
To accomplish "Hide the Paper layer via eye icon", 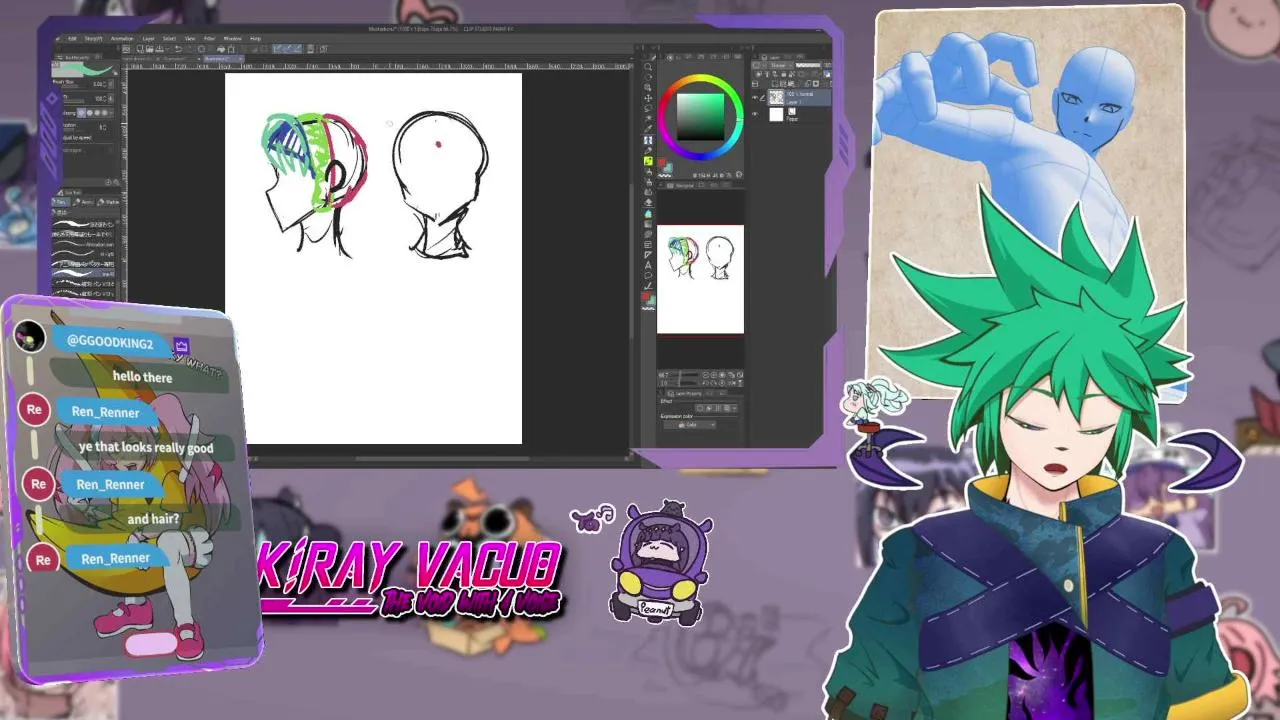I will click(x=755, y=114).
